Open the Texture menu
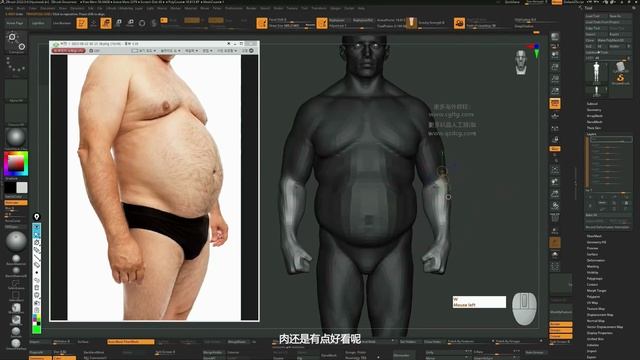 click(292, 8)
